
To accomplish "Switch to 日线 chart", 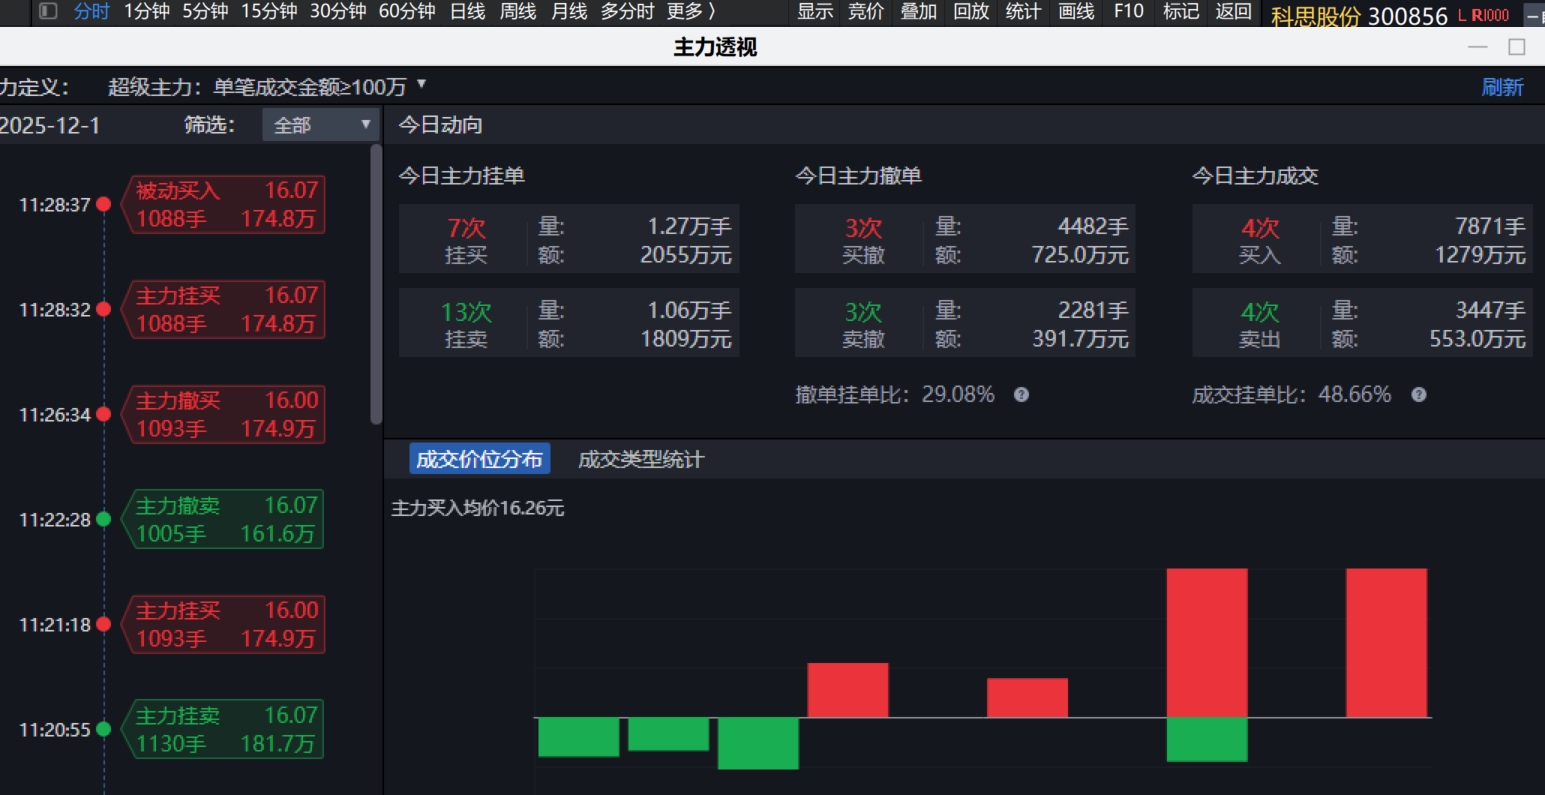I will (x=467, y=12).
